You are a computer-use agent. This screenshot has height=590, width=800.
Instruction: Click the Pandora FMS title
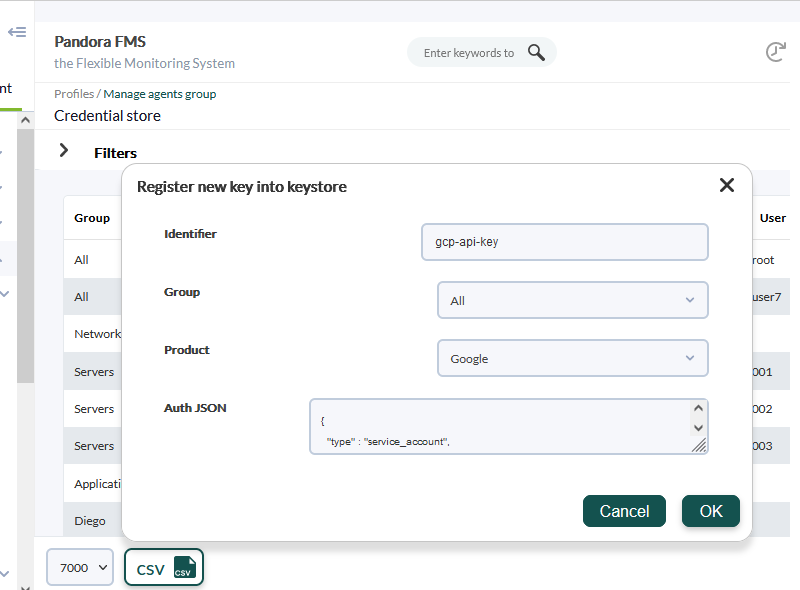[100, 41]
